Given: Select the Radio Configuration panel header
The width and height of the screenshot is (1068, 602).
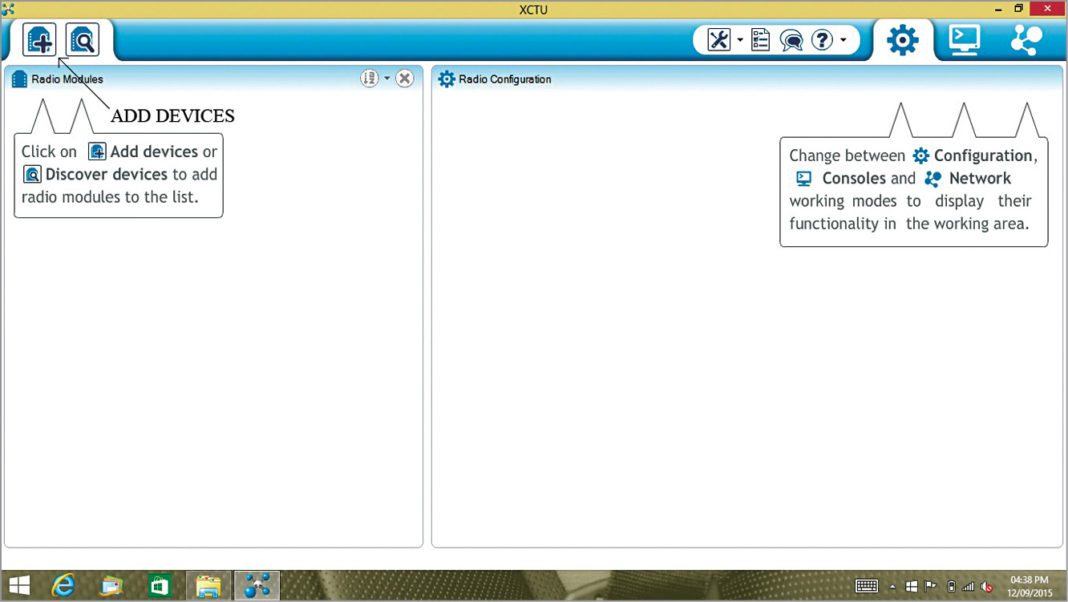Looking at the screenshot, I should point(502,78).
